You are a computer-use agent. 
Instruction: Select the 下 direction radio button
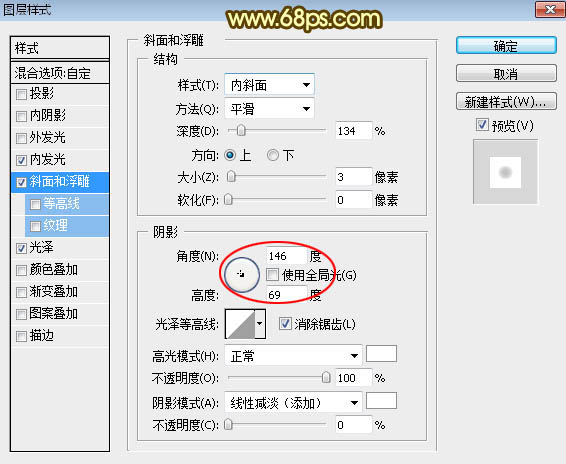[x=273, y=155]
